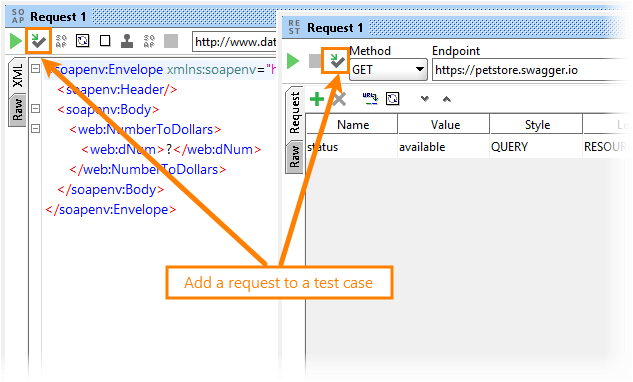Image resolution: width=633 pixels, height=382 pixels.
Task: Sort by the Name column header
Action: 352,125
